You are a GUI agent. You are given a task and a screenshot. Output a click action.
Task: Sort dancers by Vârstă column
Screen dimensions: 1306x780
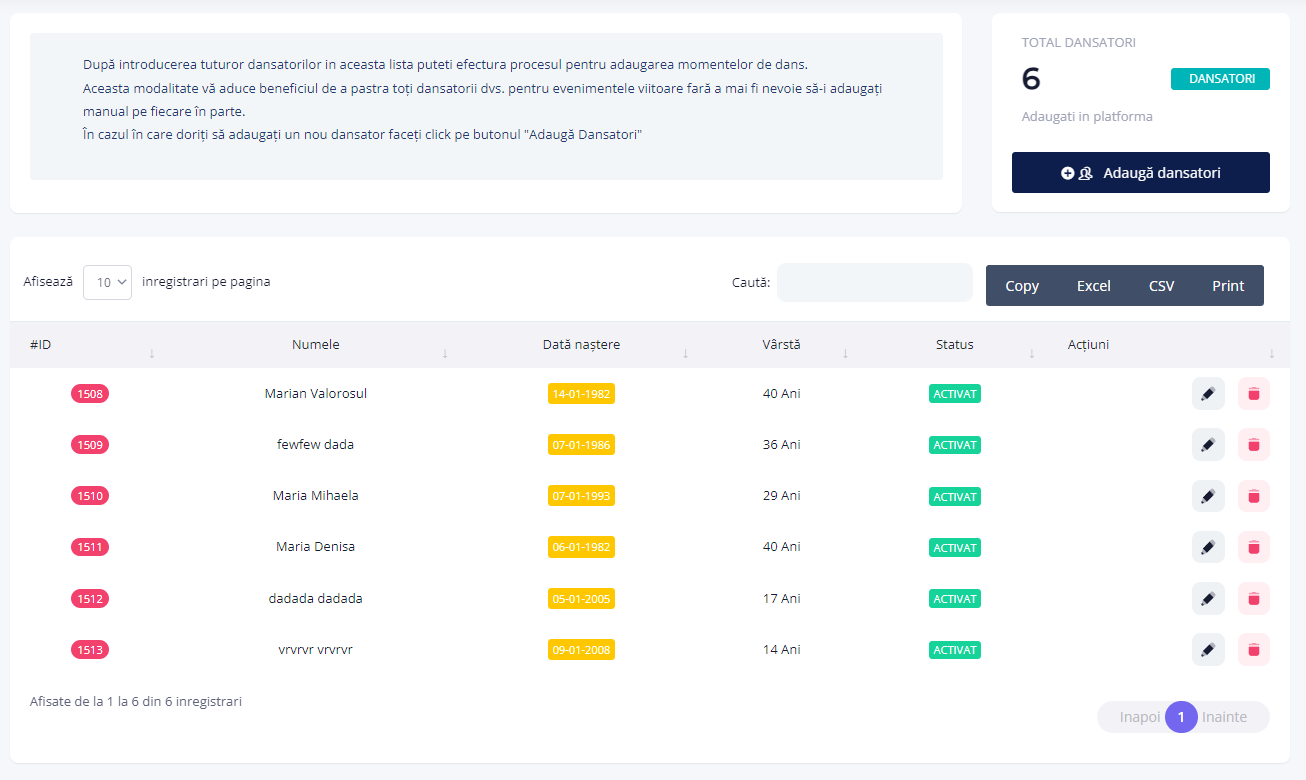[781, 345]
